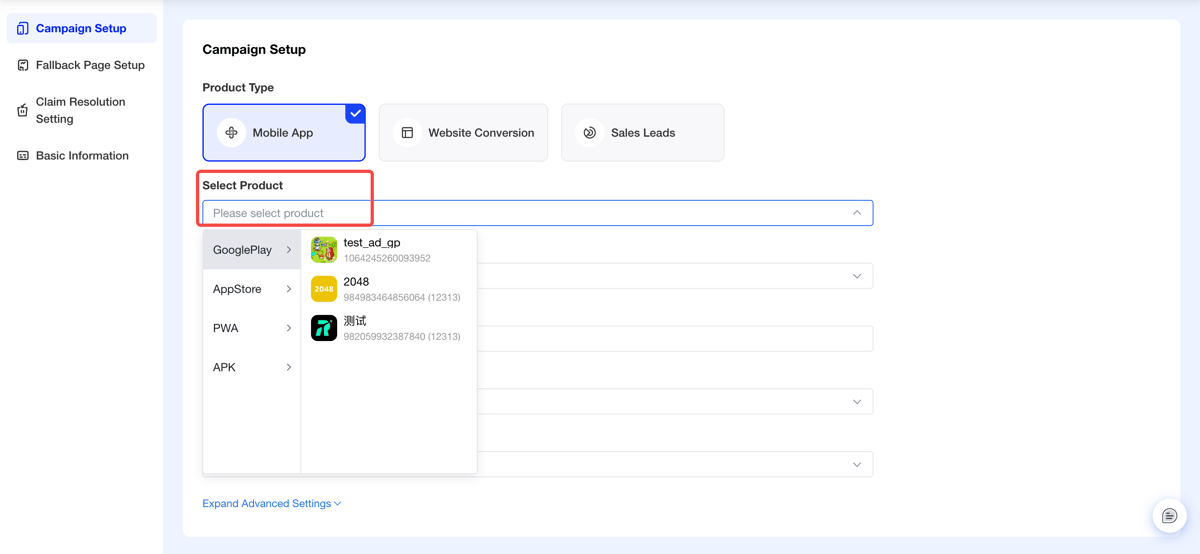Open the last dropdown above Advanced Settings
The height and width of the screenshot is (554, 1200).
pyautogui.click(x=675, y=464)
